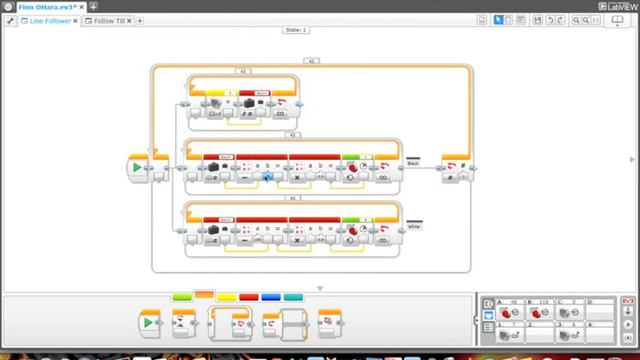Open the program list icon
Viewport: 640px width, 360px height.
pos(482,20)
